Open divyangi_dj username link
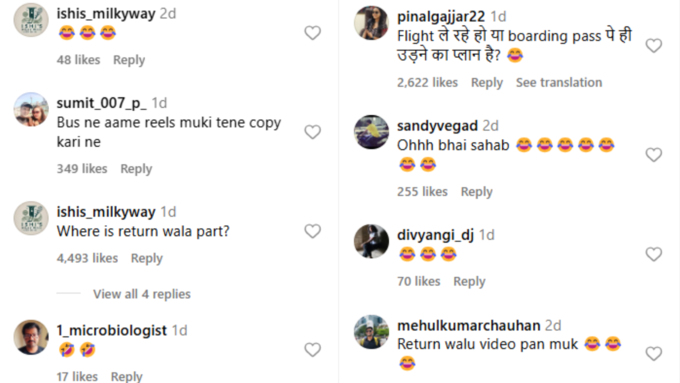Image resolution: width=680 pixels, height=383 pixels. point(435,235)
